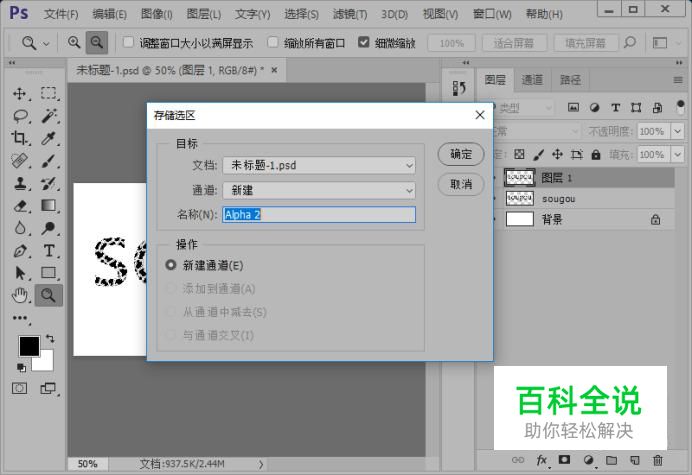Open the 图层(L) menu
The width and height of the screenshot is (692, 475).
(x=203, y=14)
